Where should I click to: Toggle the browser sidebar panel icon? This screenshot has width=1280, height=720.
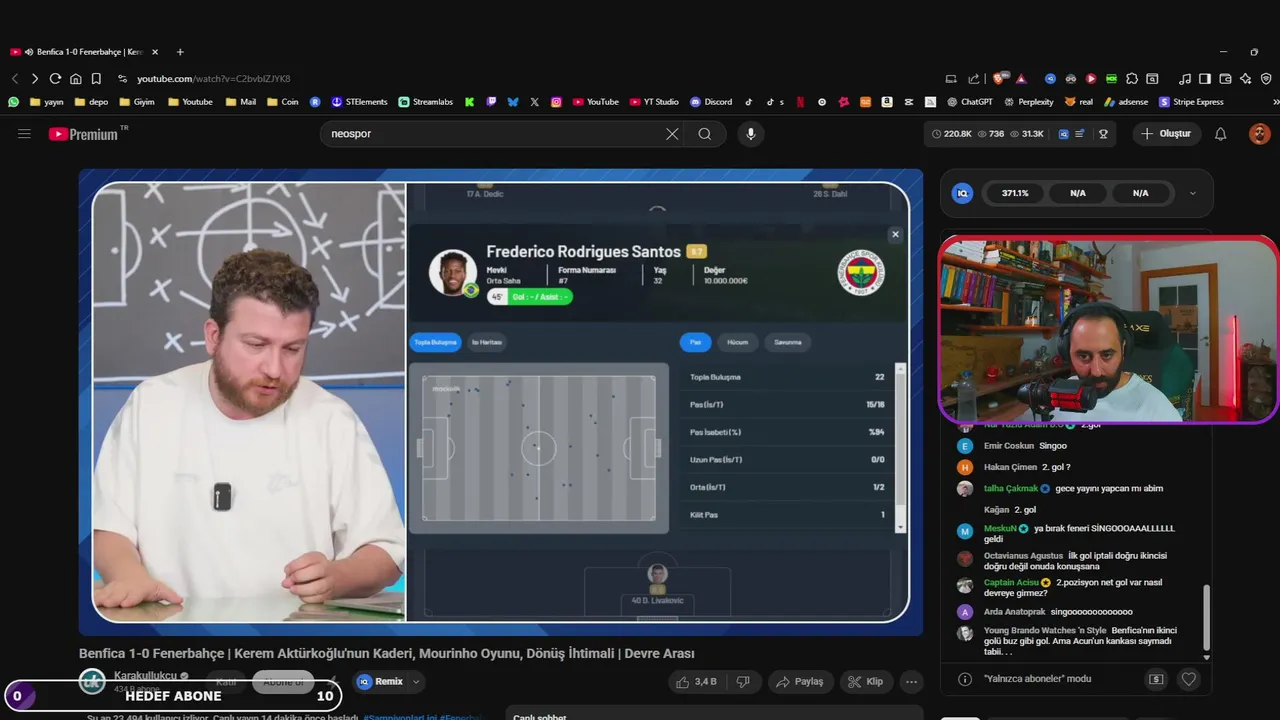1205,78
